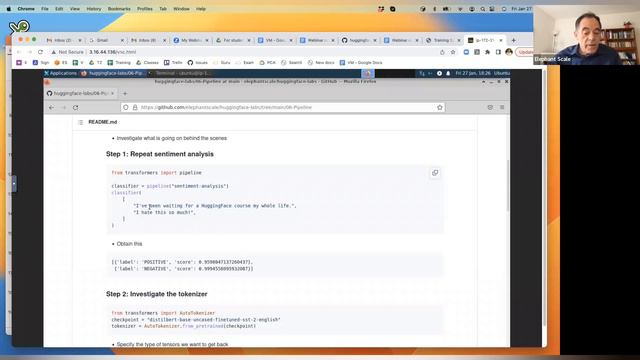Go forward in Firefox

tap(63, 107)
